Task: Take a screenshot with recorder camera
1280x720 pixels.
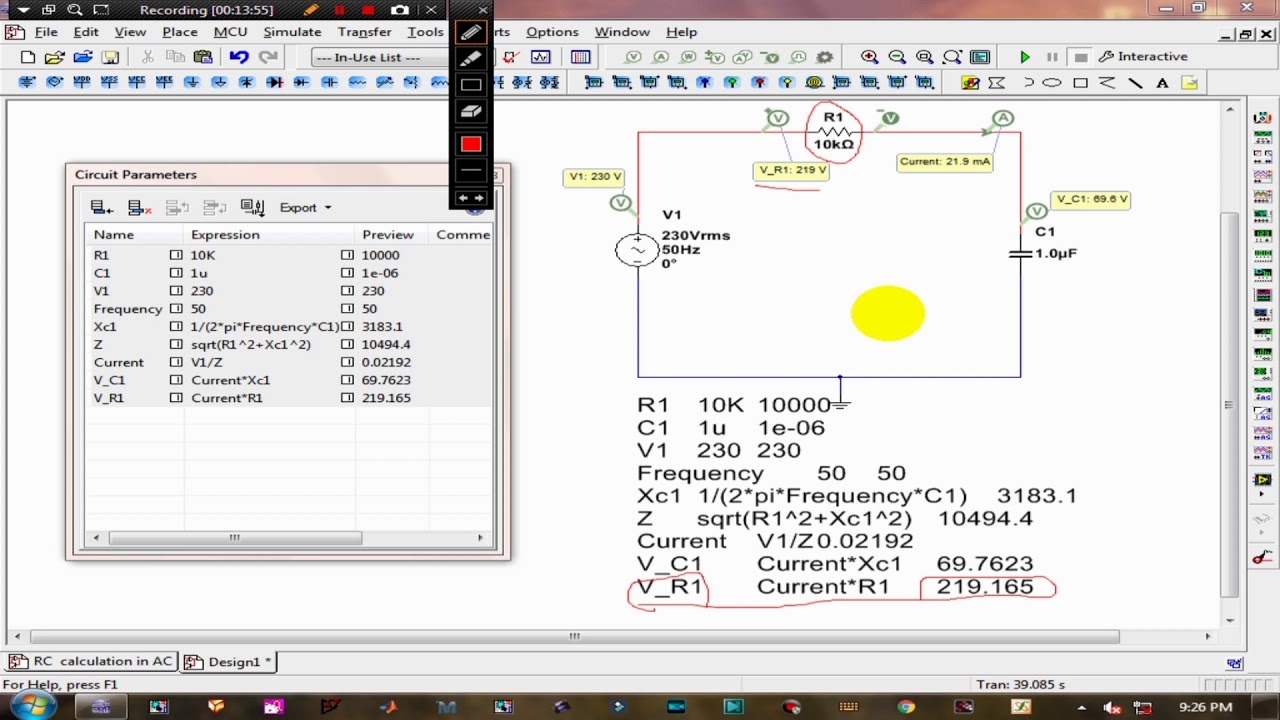Action: tap(400, 10)
